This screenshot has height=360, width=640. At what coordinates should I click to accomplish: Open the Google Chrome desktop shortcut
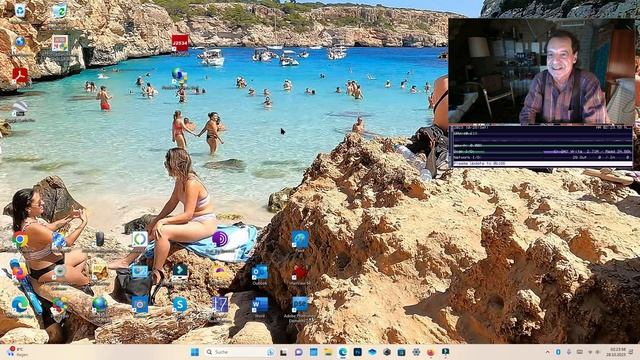20,240
